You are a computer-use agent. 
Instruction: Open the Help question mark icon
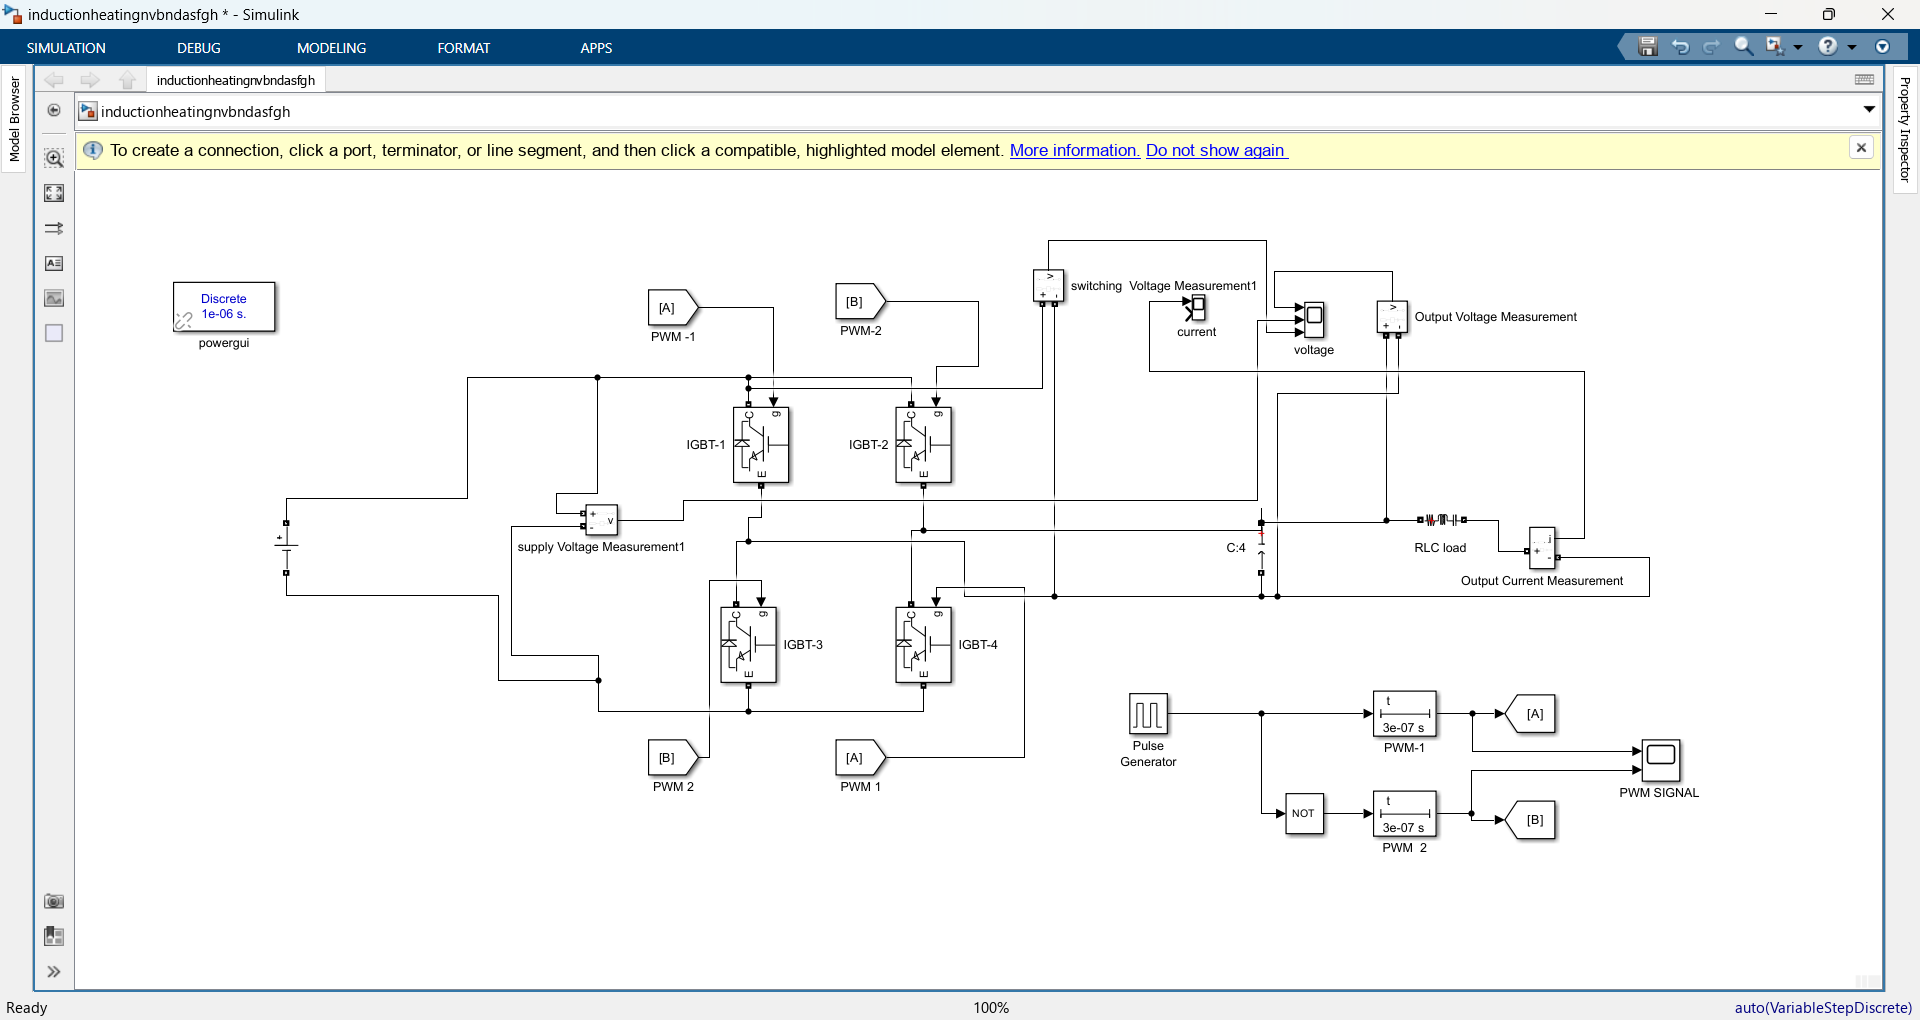(x=1828, y=47)
